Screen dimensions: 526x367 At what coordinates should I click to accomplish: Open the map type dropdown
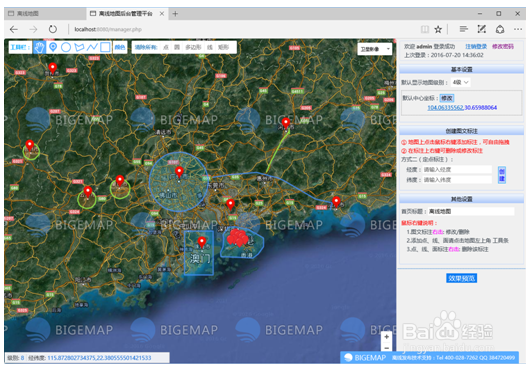[374, 49]
